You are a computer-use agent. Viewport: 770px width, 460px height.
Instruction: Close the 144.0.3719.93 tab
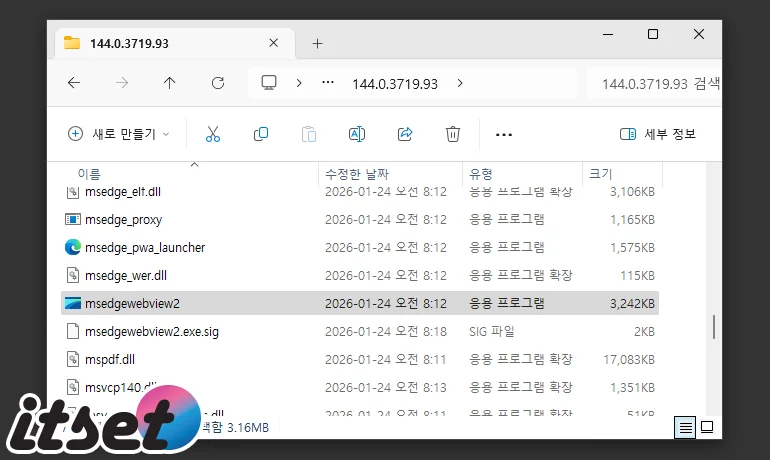(274, 43)
